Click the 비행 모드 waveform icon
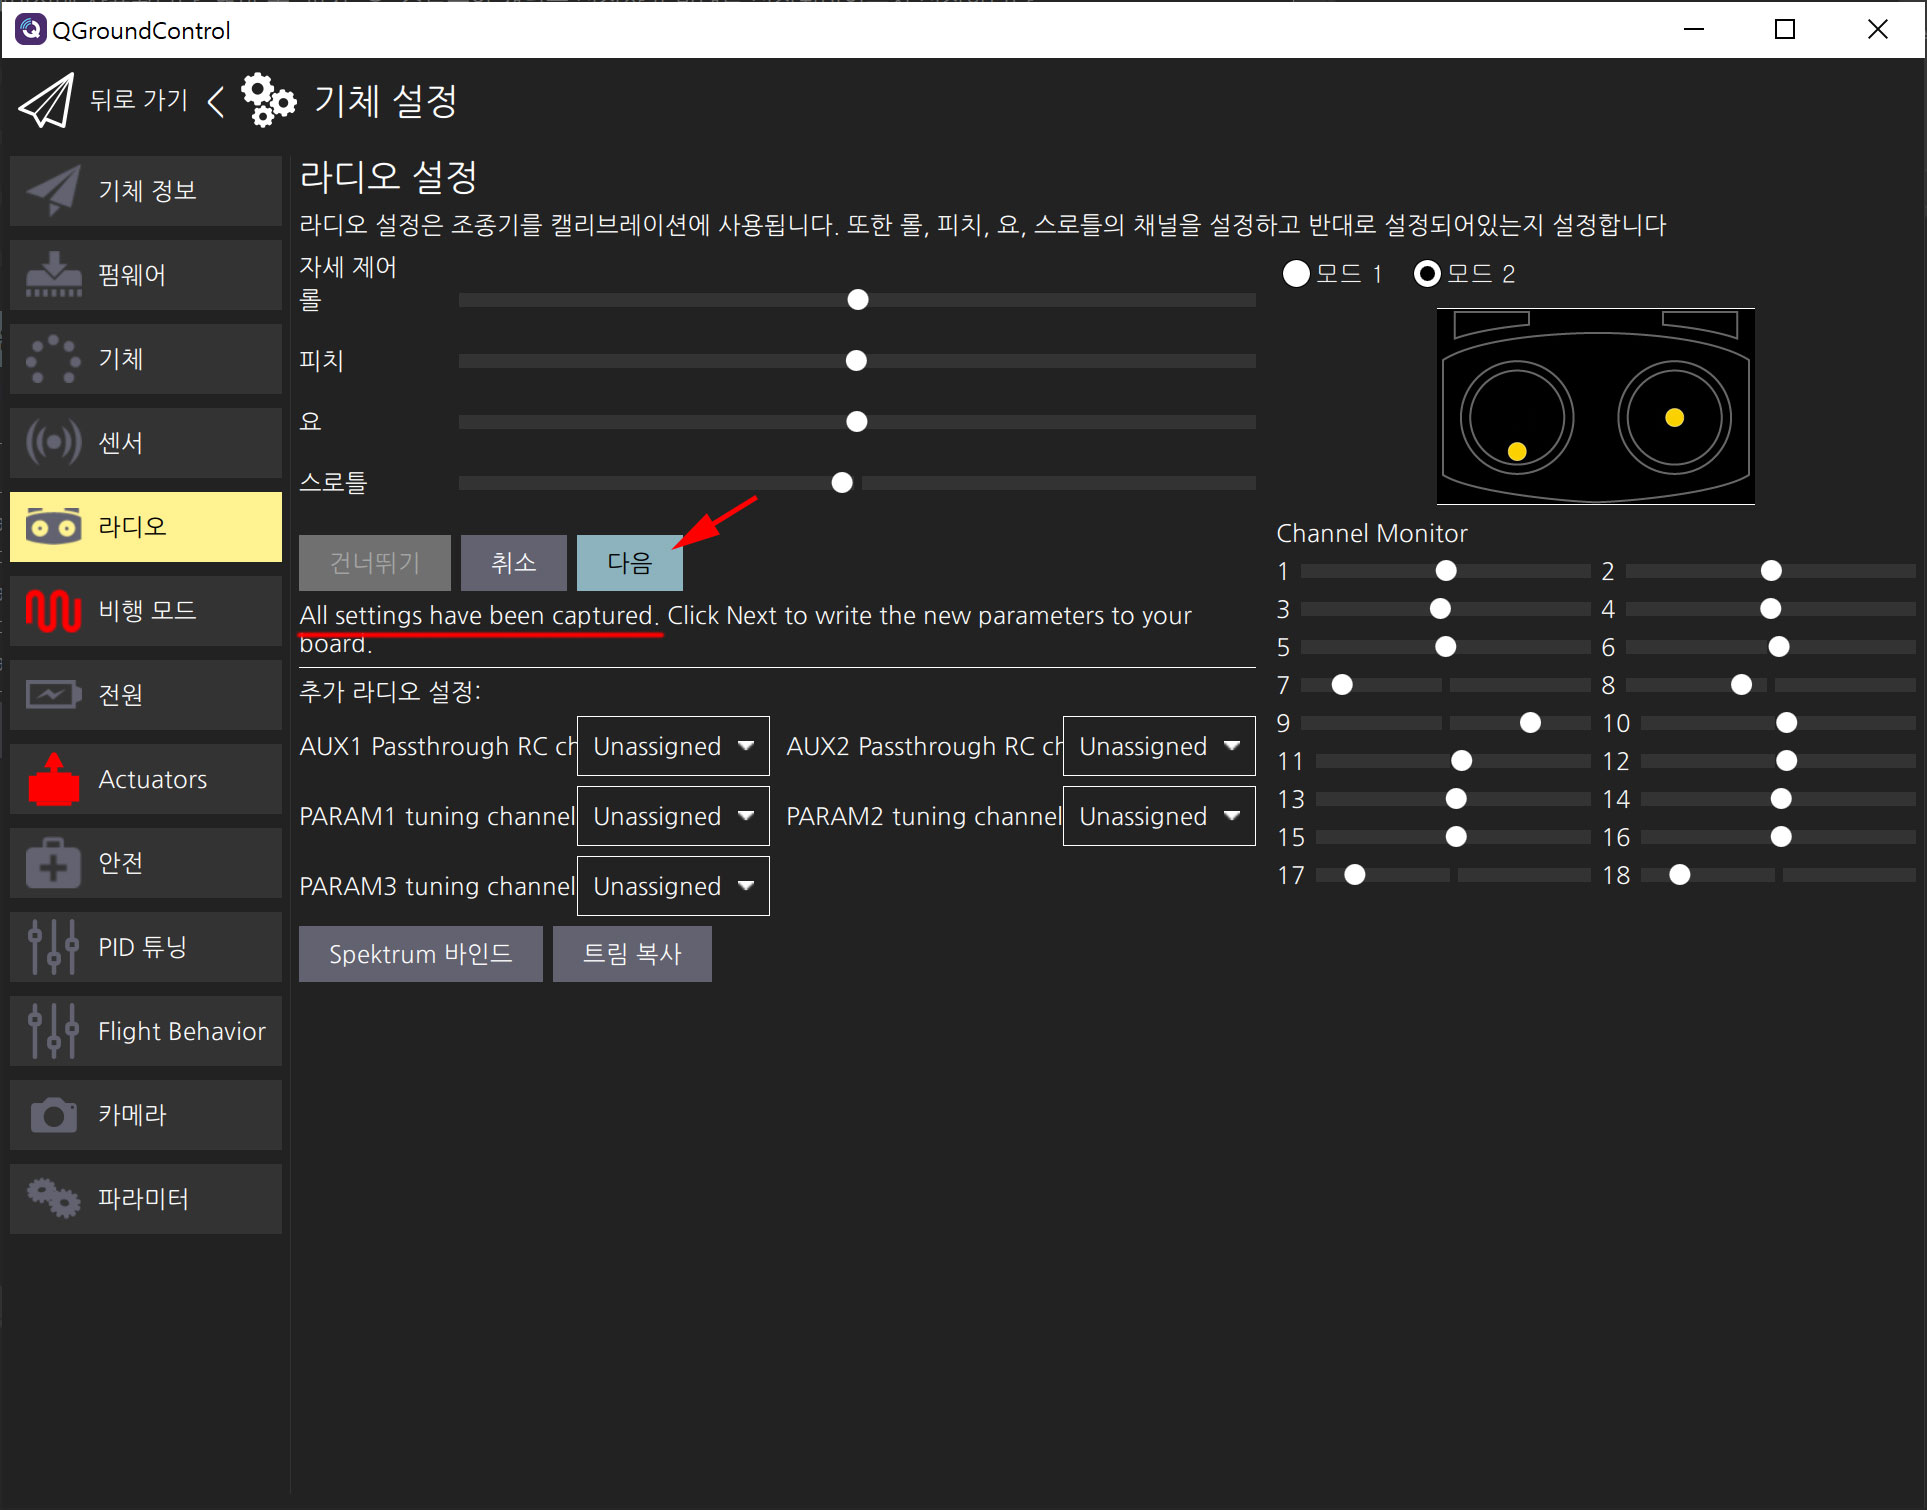 pyautogui.click(x=54, y=610)
